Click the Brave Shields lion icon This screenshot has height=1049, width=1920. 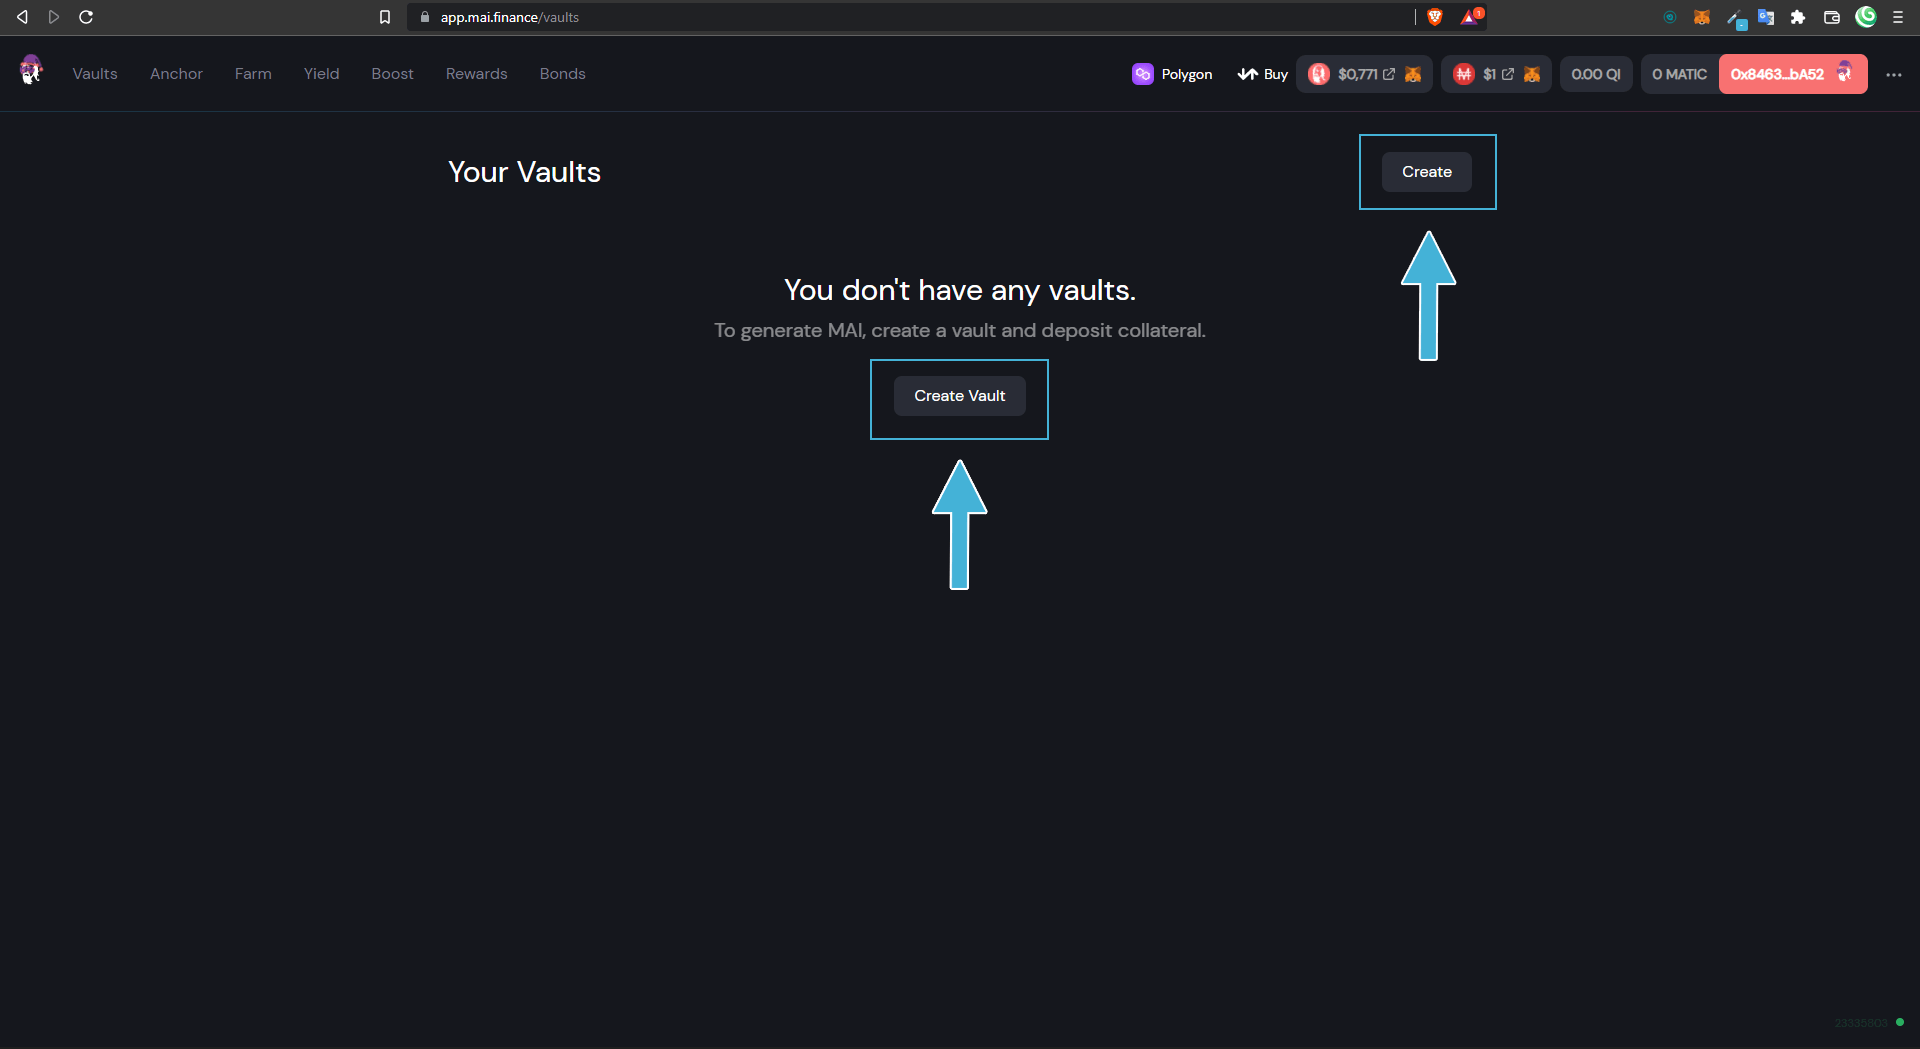pos(1435,17)
